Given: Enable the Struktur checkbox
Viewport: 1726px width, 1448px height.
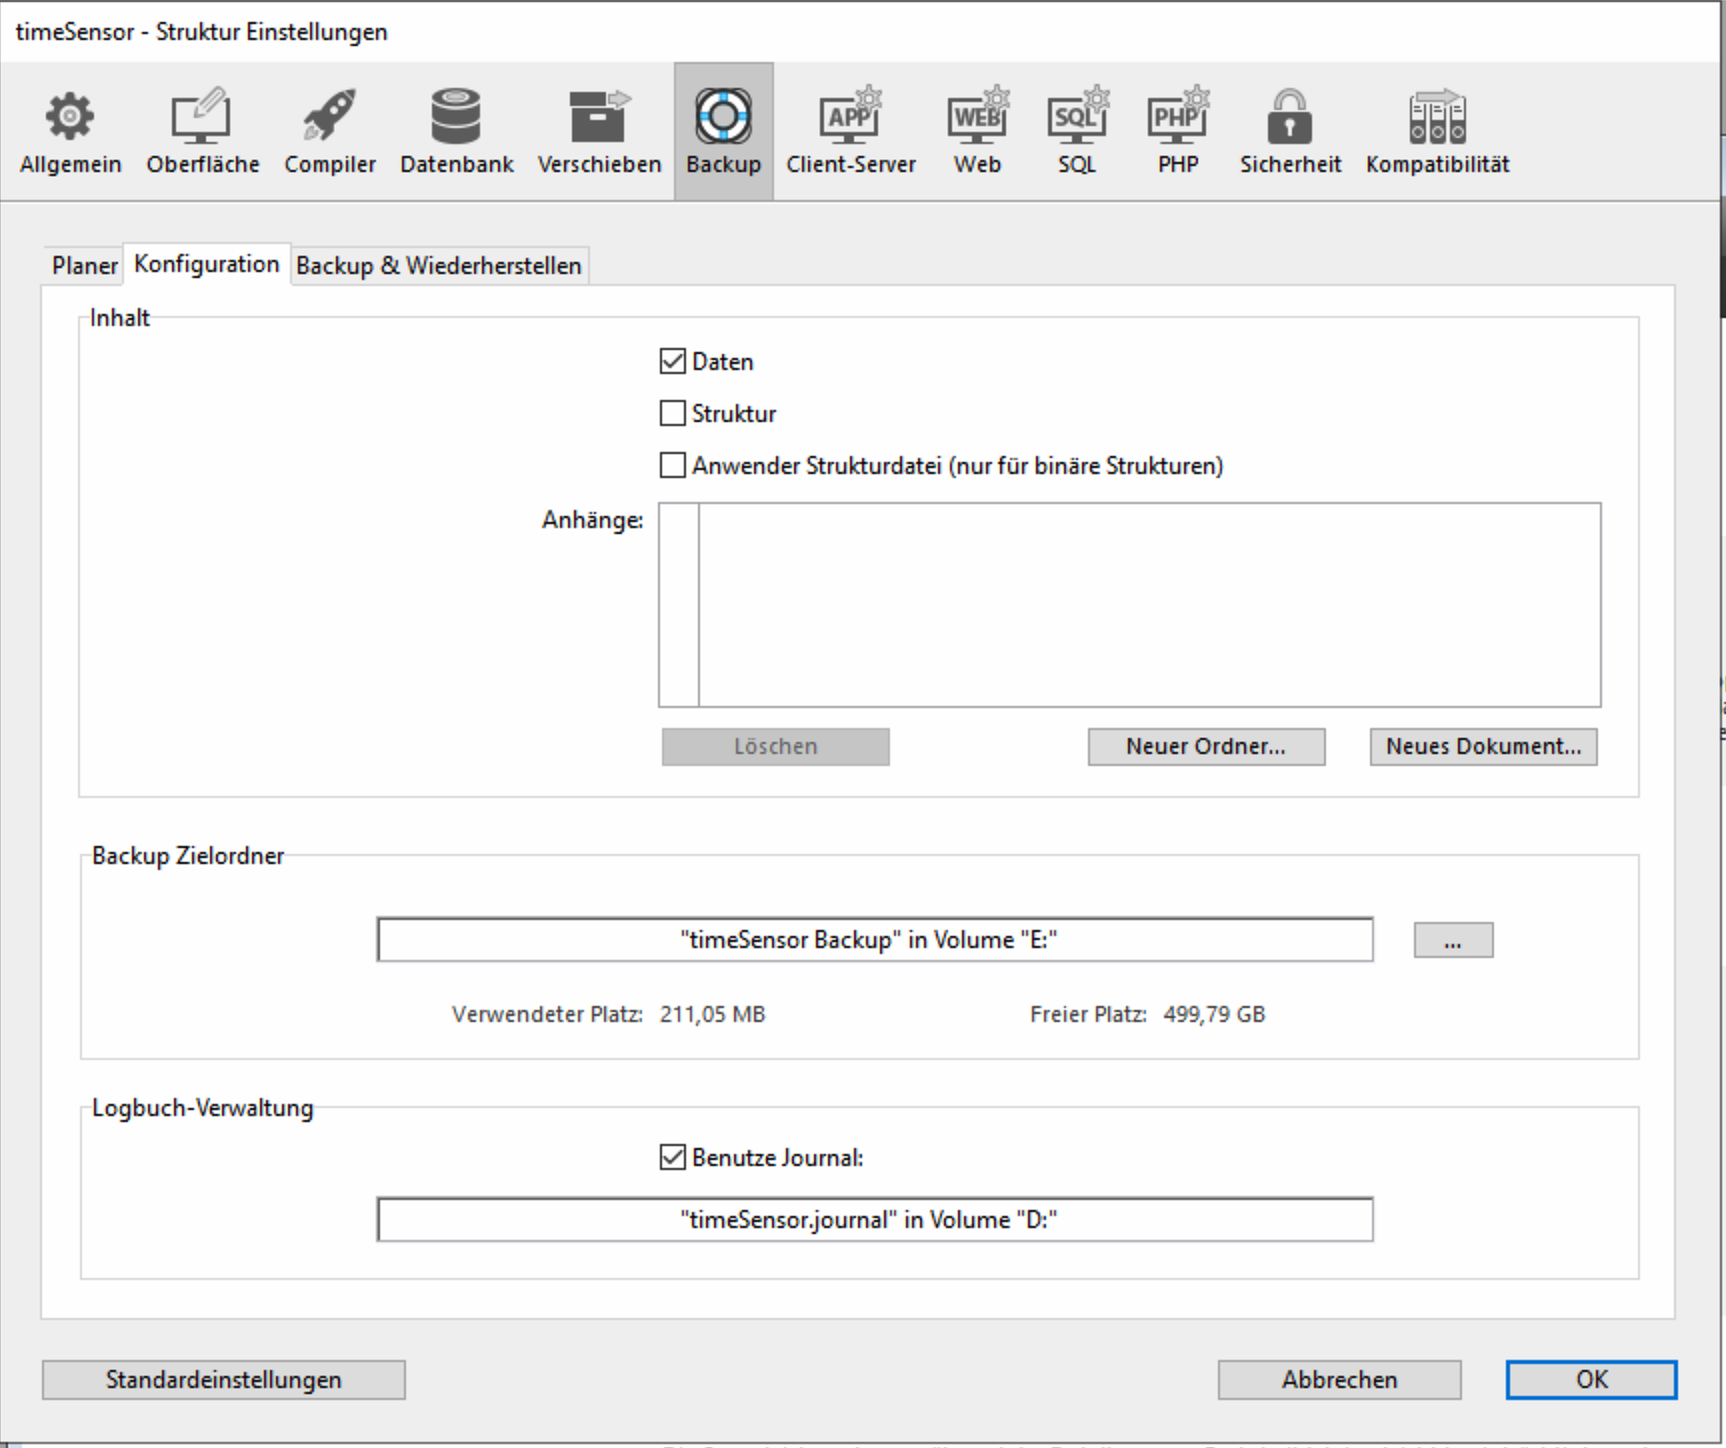Looking at the screenshot, I should point(673,413).
